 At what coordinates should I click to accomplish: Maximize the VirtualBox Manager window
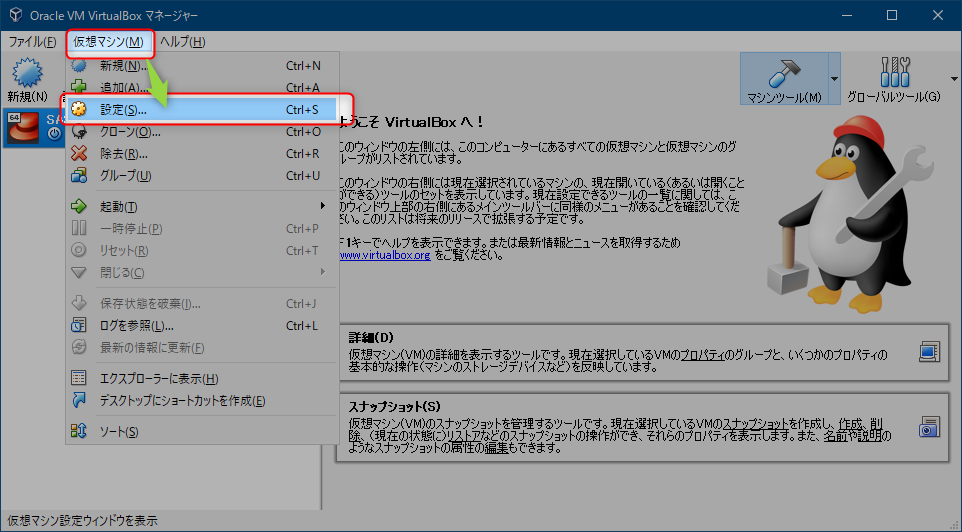click(x=892, y=15)
